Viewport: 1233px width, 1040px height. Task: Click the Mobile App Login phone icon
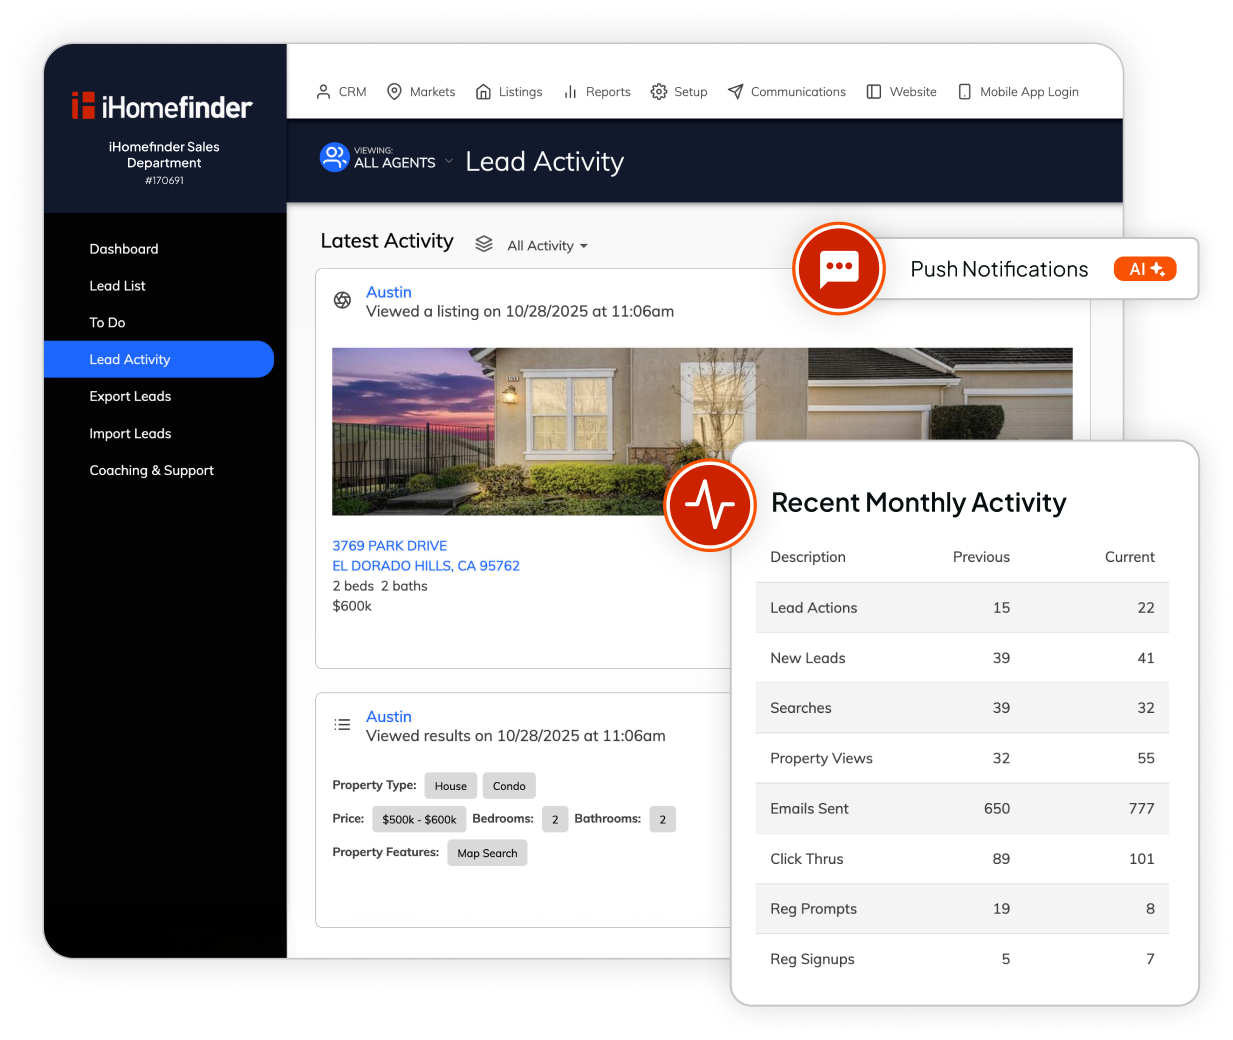[964, 92]
